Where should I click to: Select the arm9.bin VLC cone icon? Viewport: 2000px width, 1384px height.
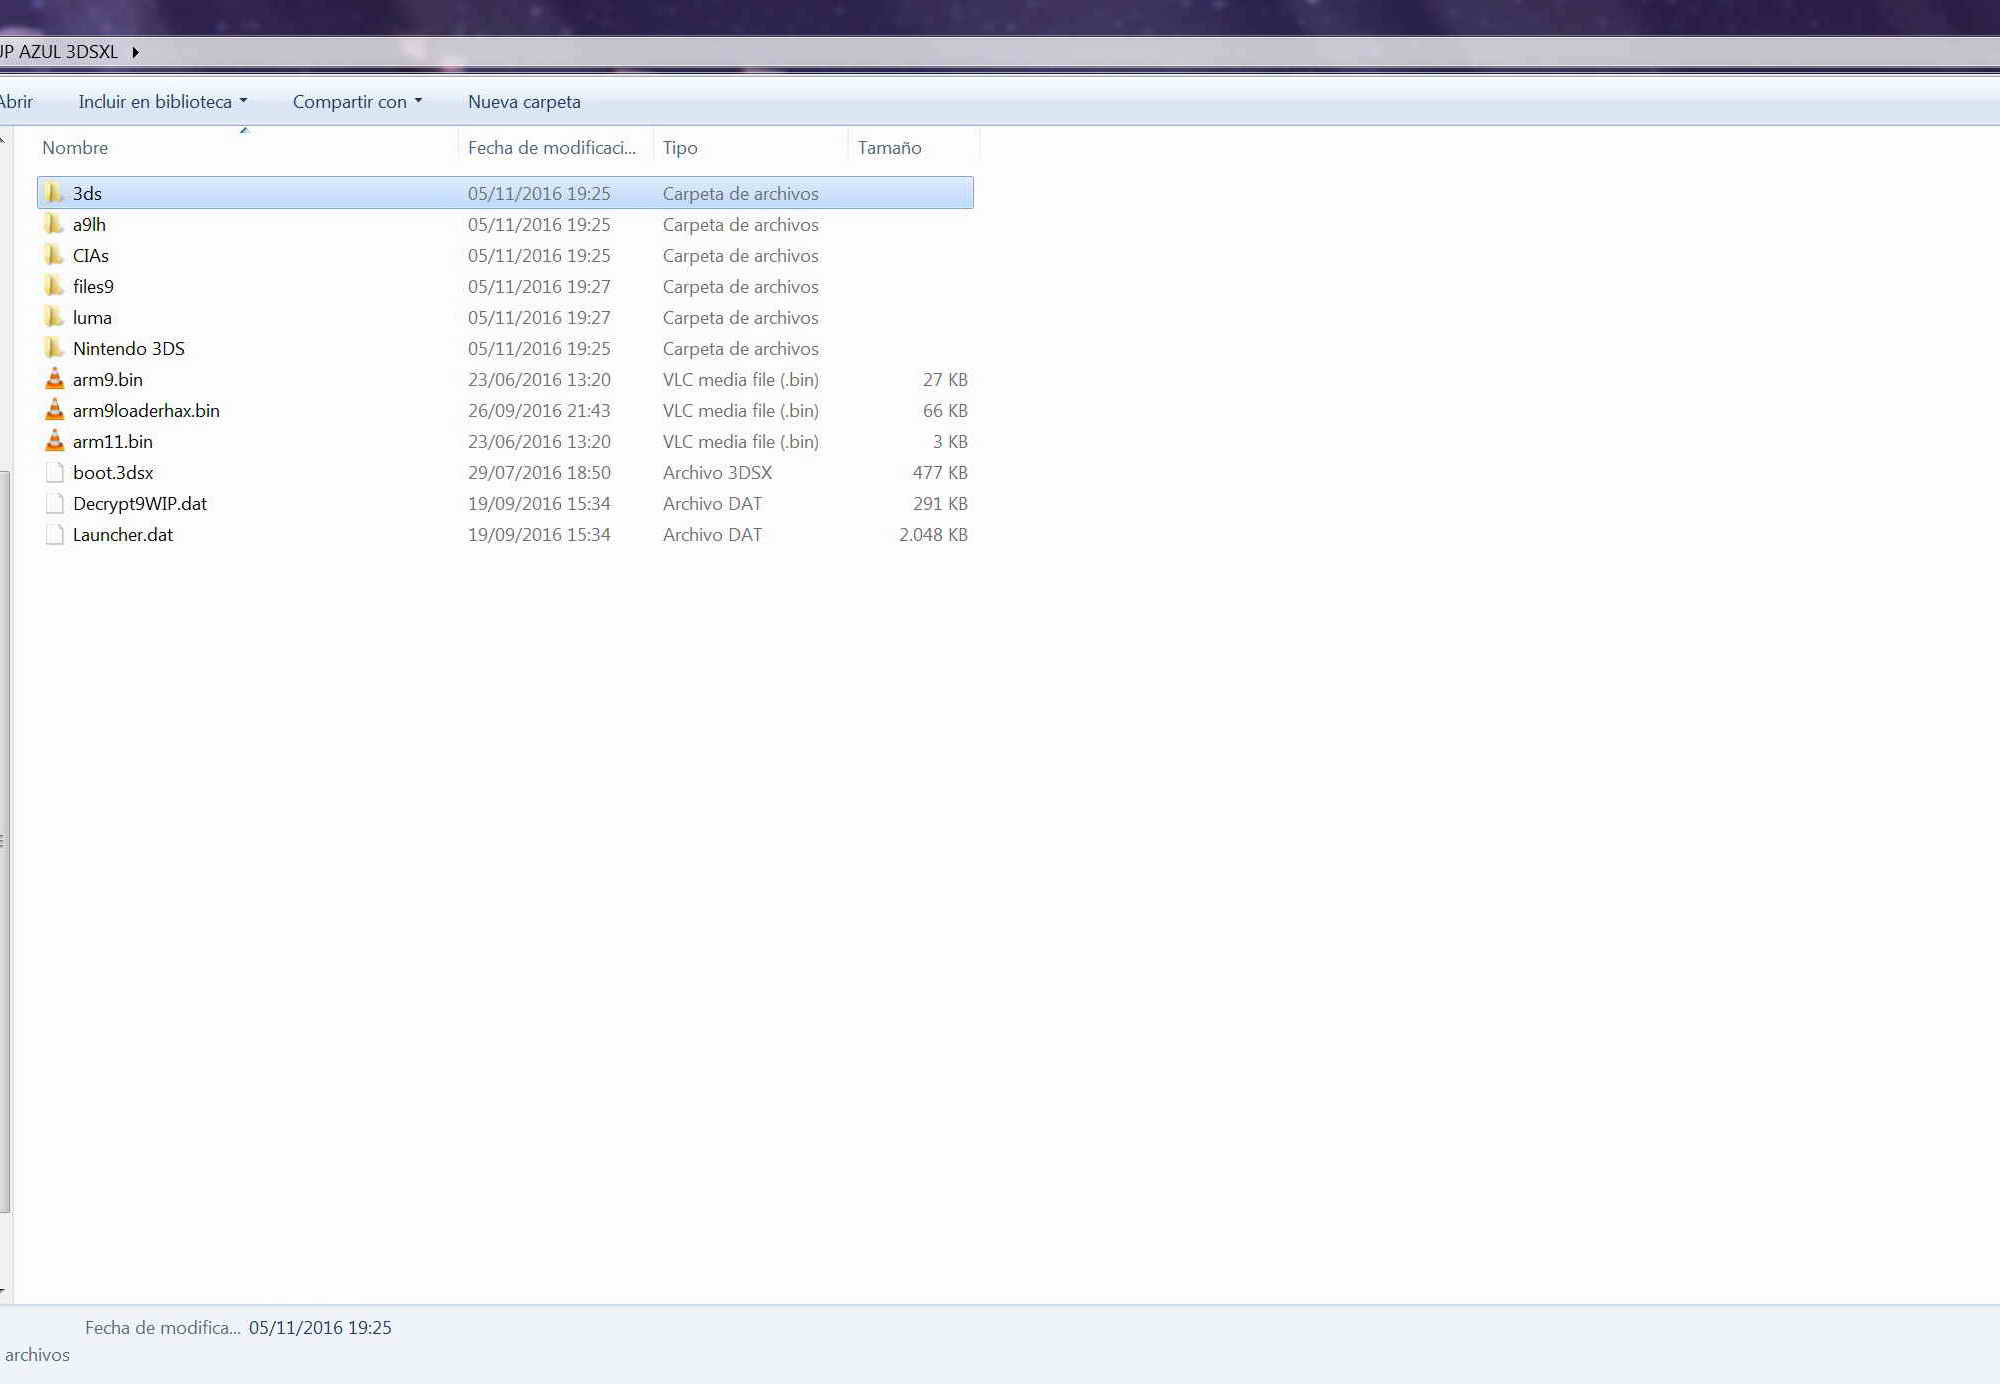point(54,379)
